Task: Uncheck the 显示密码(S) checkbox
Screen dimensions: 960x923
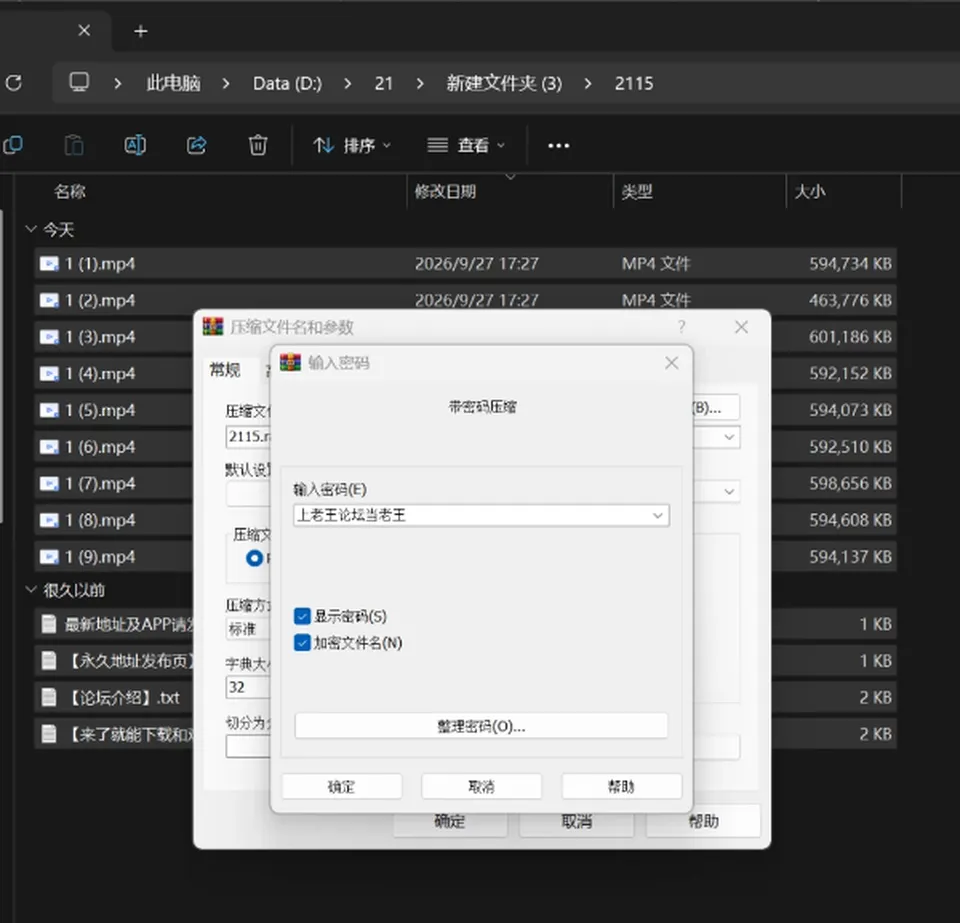Action: [302, 616]
